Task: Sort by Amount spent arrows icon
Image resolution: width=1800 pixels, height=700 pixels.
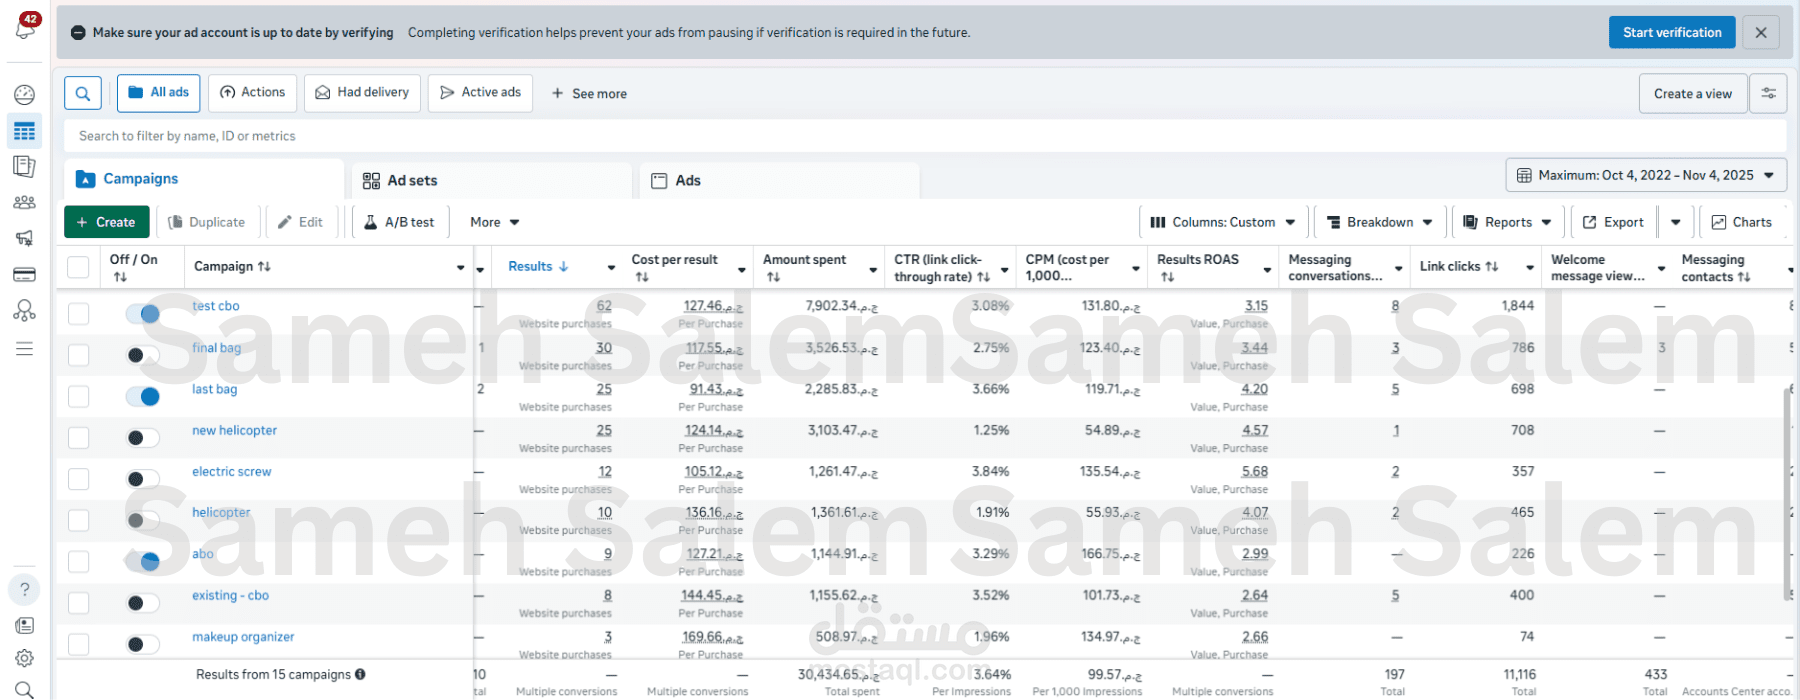Action: 773,277
